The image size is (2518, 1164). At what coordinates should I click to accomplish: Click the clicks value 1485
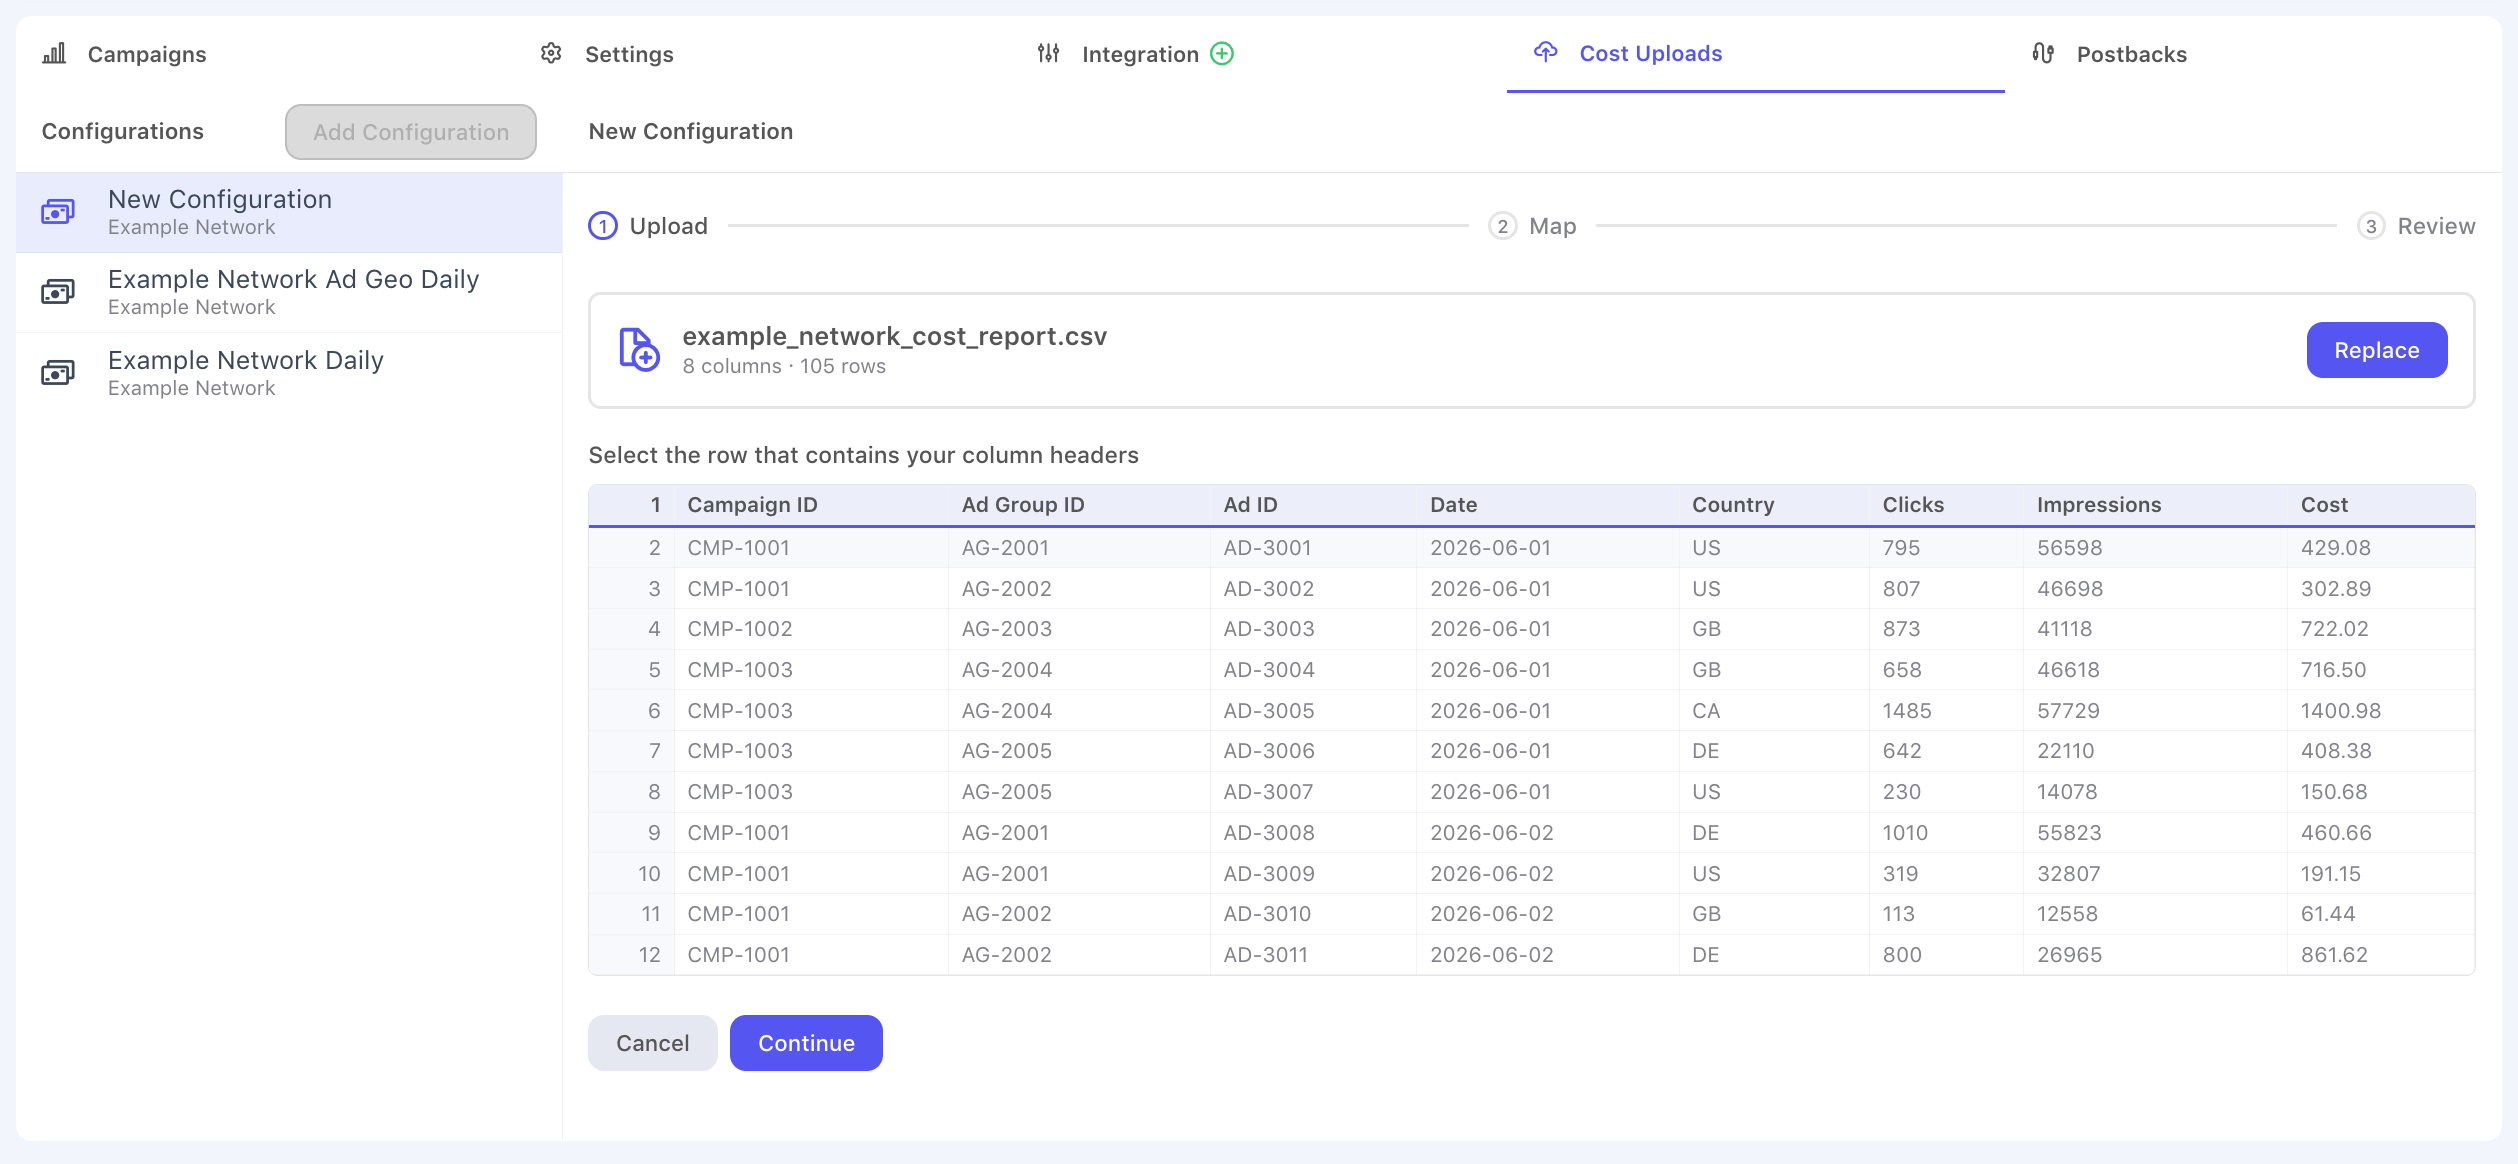pyautogui.click(x=1907, y=711)
